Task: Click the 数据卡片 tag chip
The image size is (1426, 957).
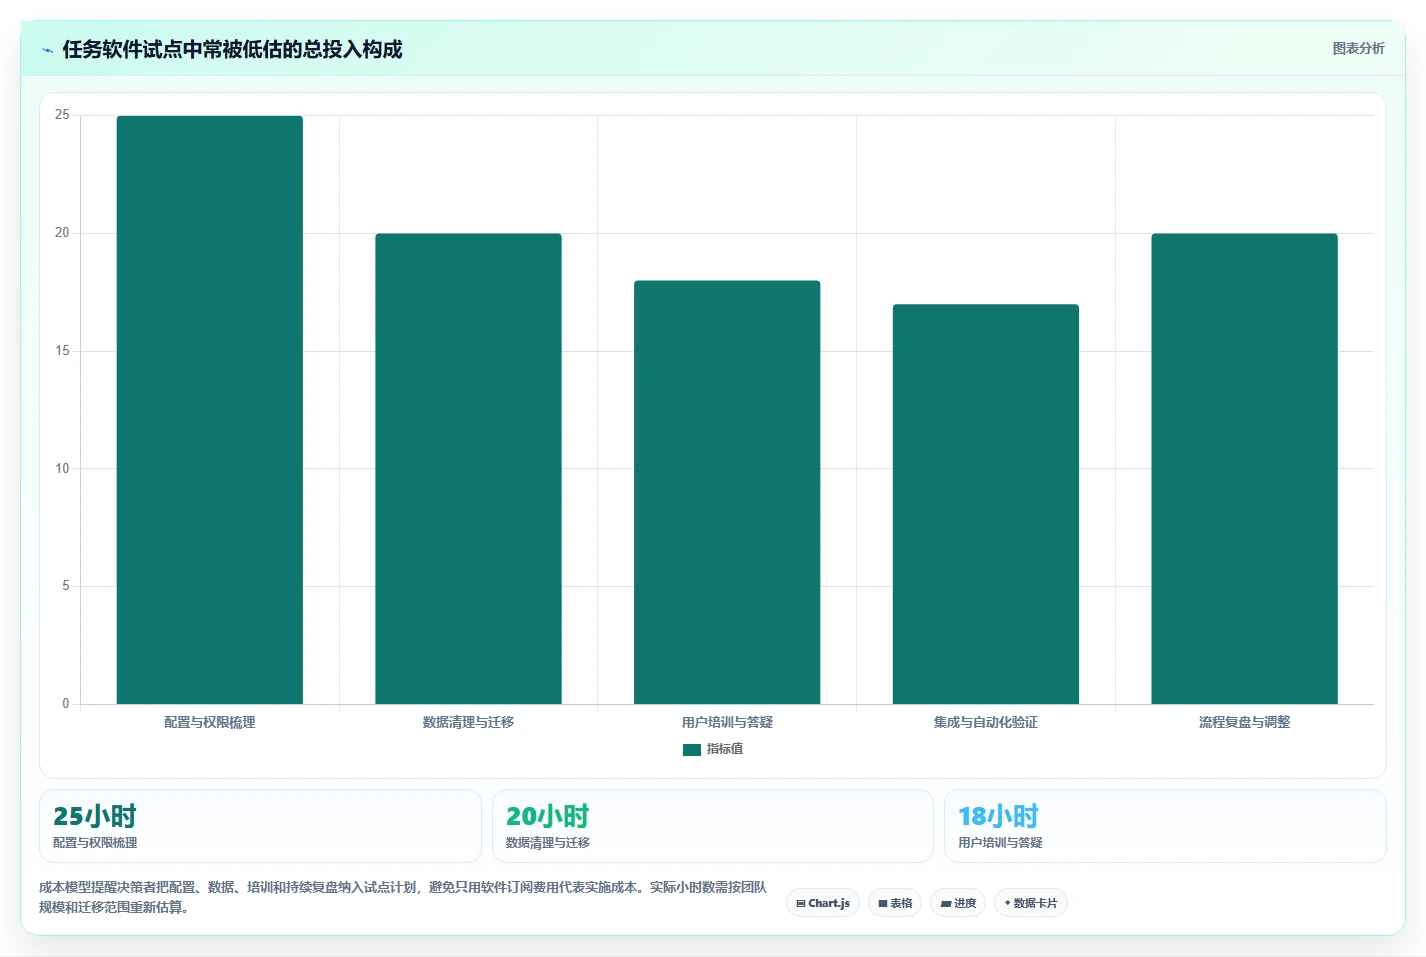Action: pyautogui.click(x=1031, y=903)
